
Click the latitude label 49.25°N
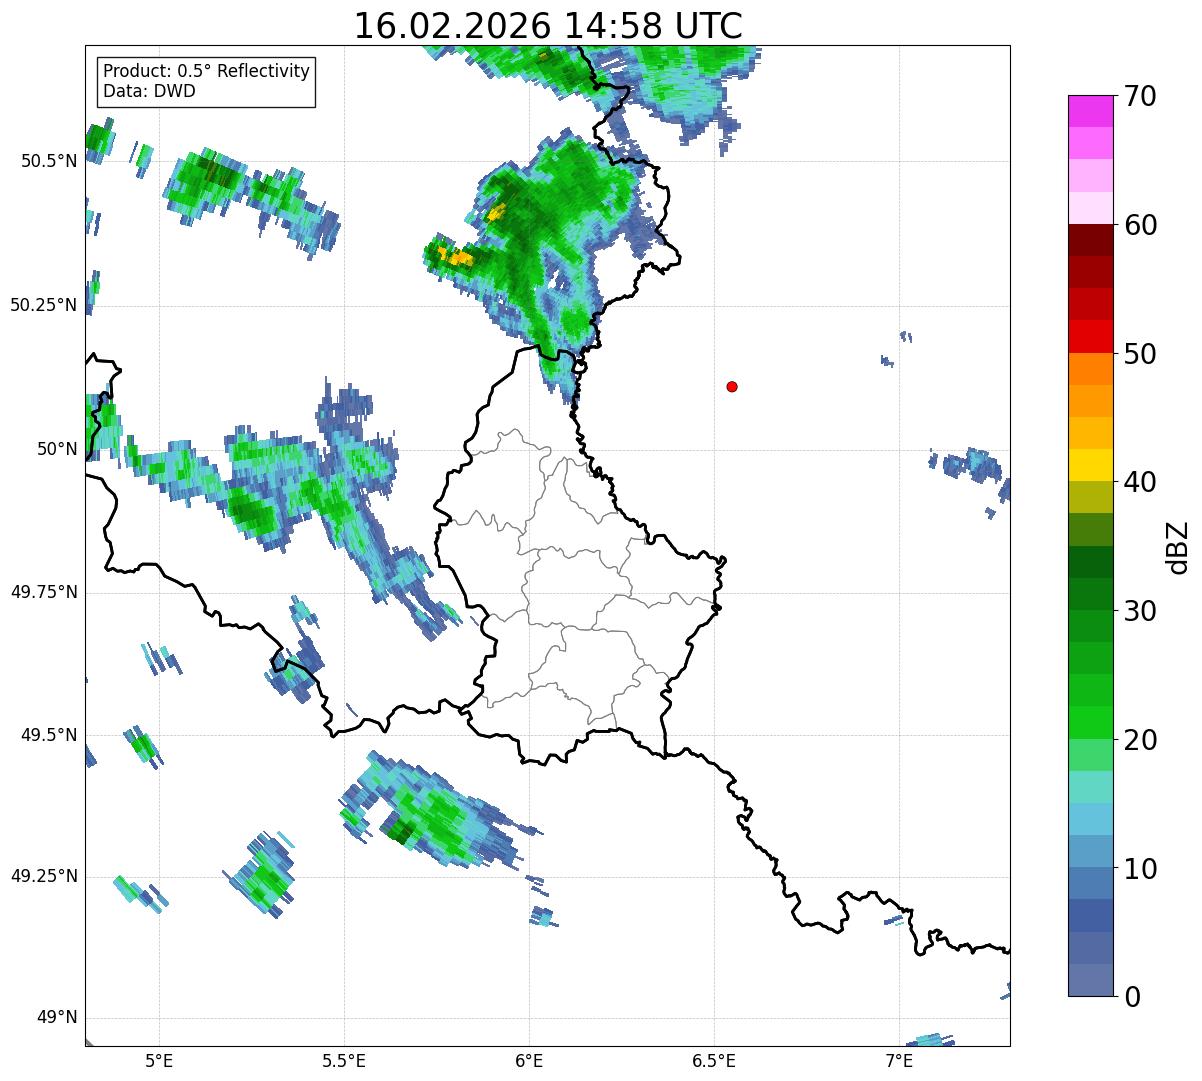44,876
